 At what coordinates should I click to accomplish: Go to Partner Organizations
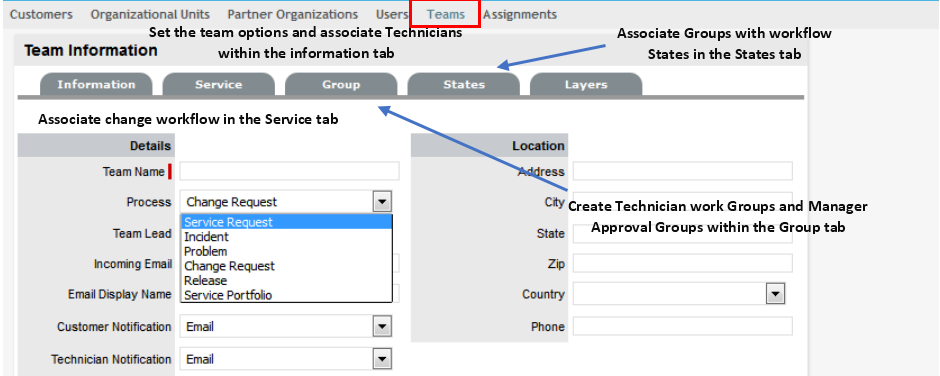tap(293, 14)
